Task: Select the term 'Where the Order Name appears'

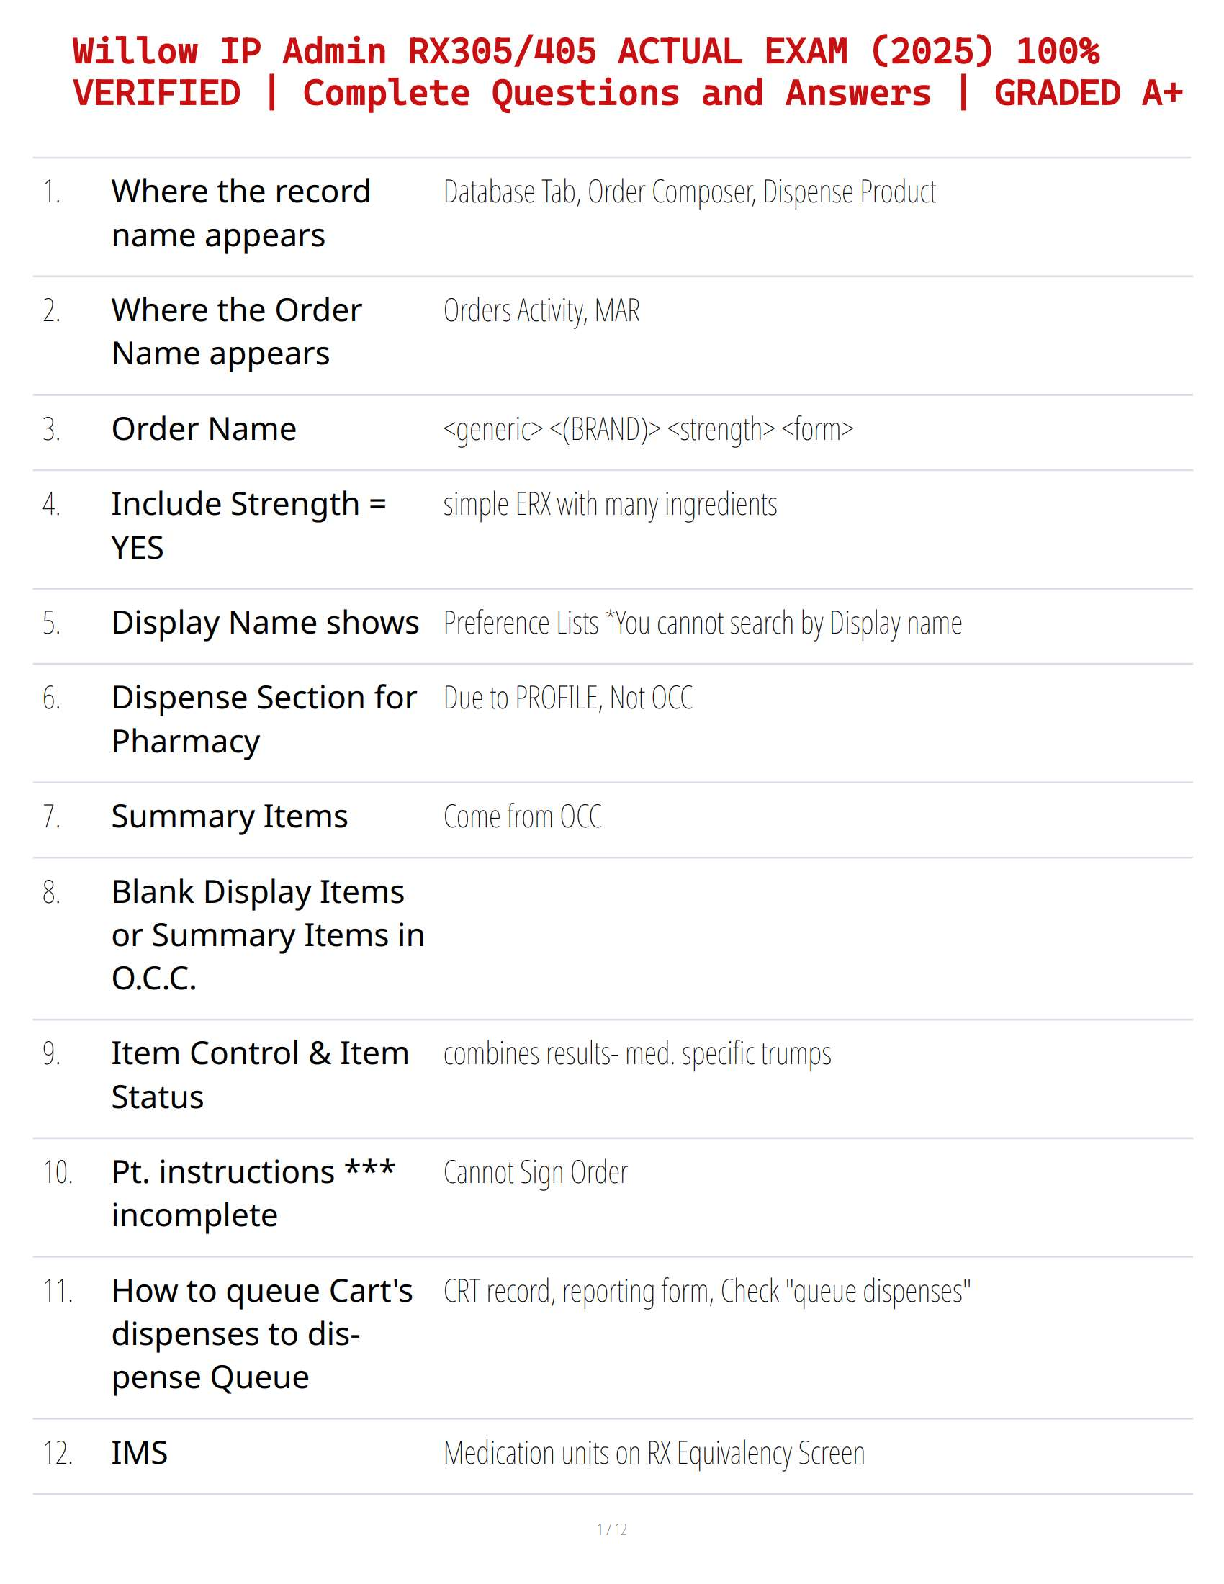Action: point(236,332)
